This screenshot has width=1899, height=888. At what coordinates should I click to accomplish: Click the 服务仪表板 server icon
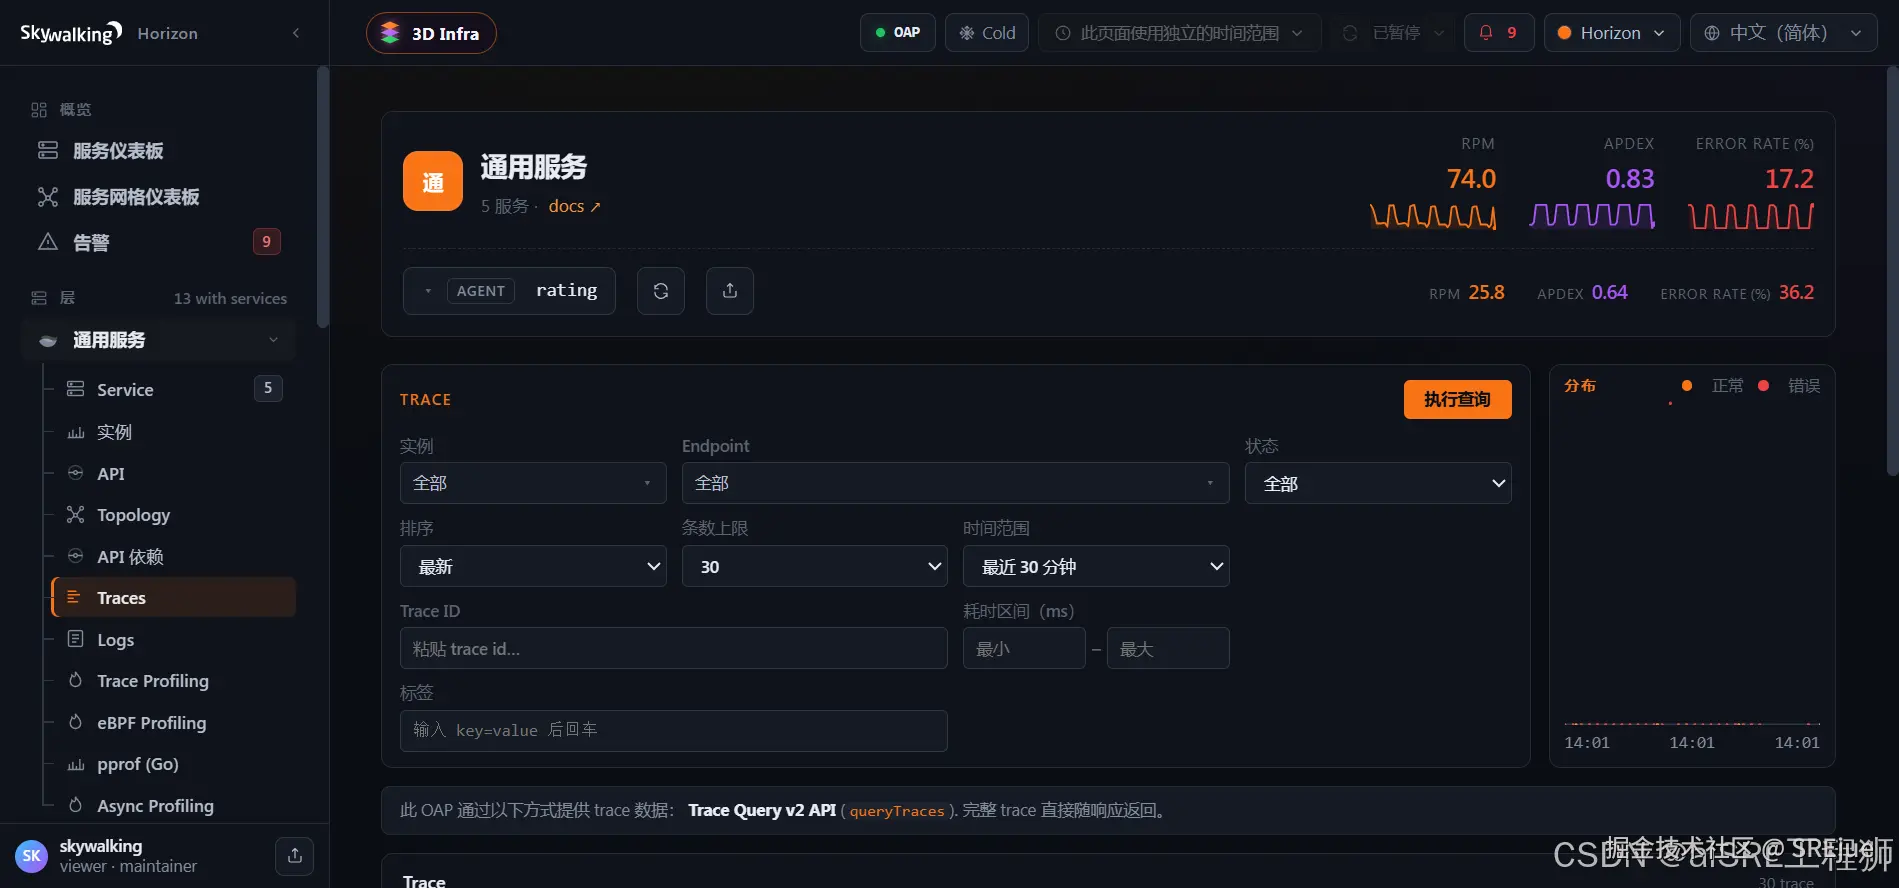point(48,151)
